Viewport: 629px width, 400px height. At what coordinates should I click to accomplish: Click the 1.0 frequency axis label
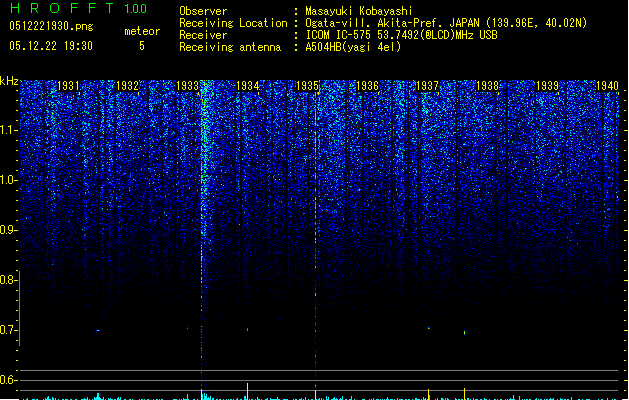pos(9,180)
